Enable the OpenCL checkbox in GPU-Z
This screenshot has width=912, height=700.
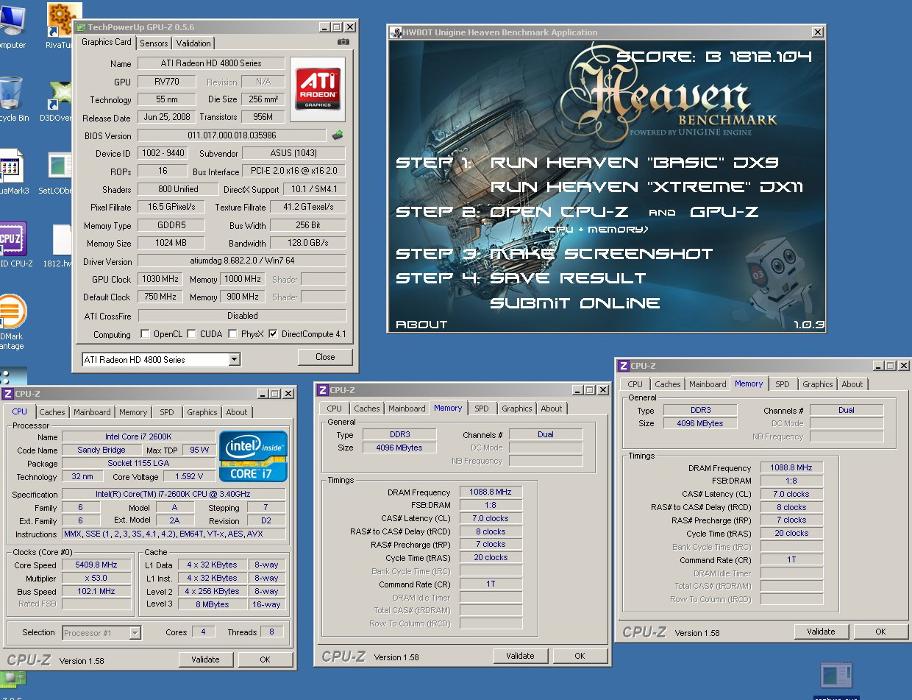[x=145, y=334]
